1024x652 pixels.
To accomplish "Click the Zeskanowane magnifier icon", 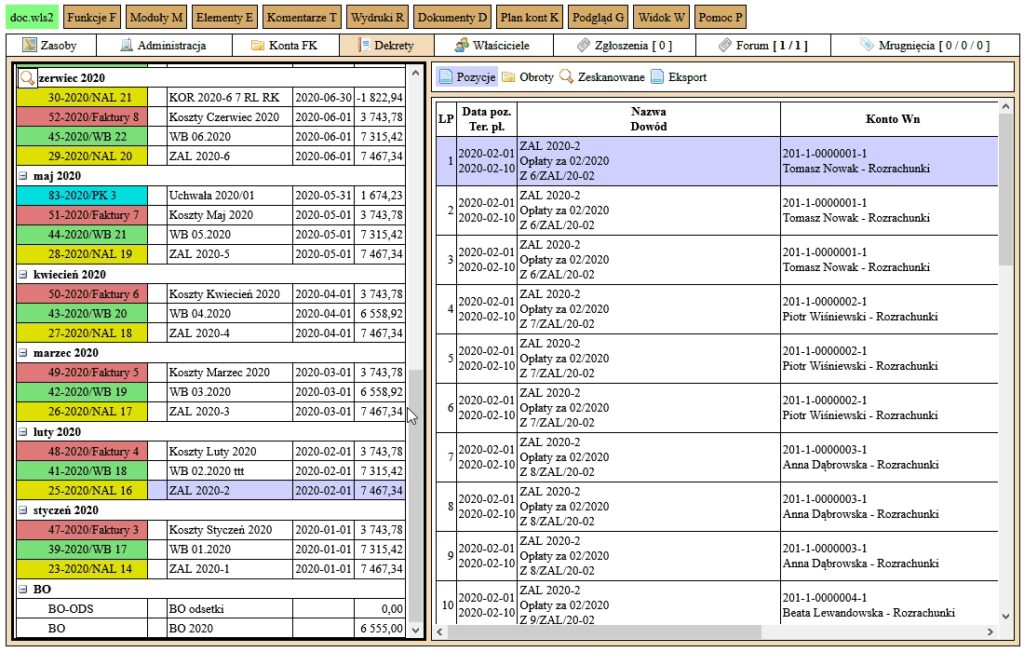I will click(566, 77).
